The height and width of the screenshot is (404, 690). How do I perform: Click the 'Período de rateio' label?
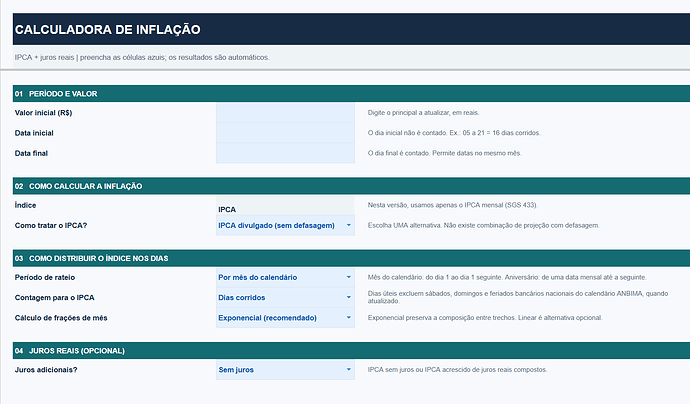point(45,277)
